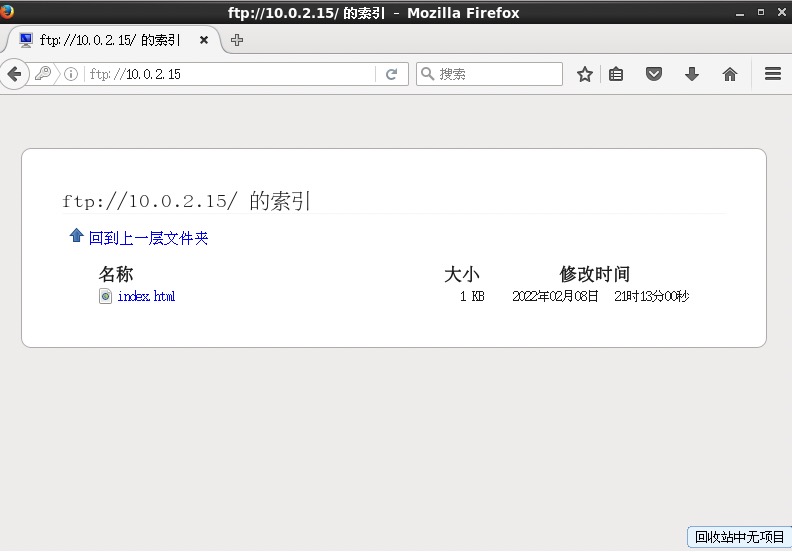Go to the home page

tap(730, 74)
